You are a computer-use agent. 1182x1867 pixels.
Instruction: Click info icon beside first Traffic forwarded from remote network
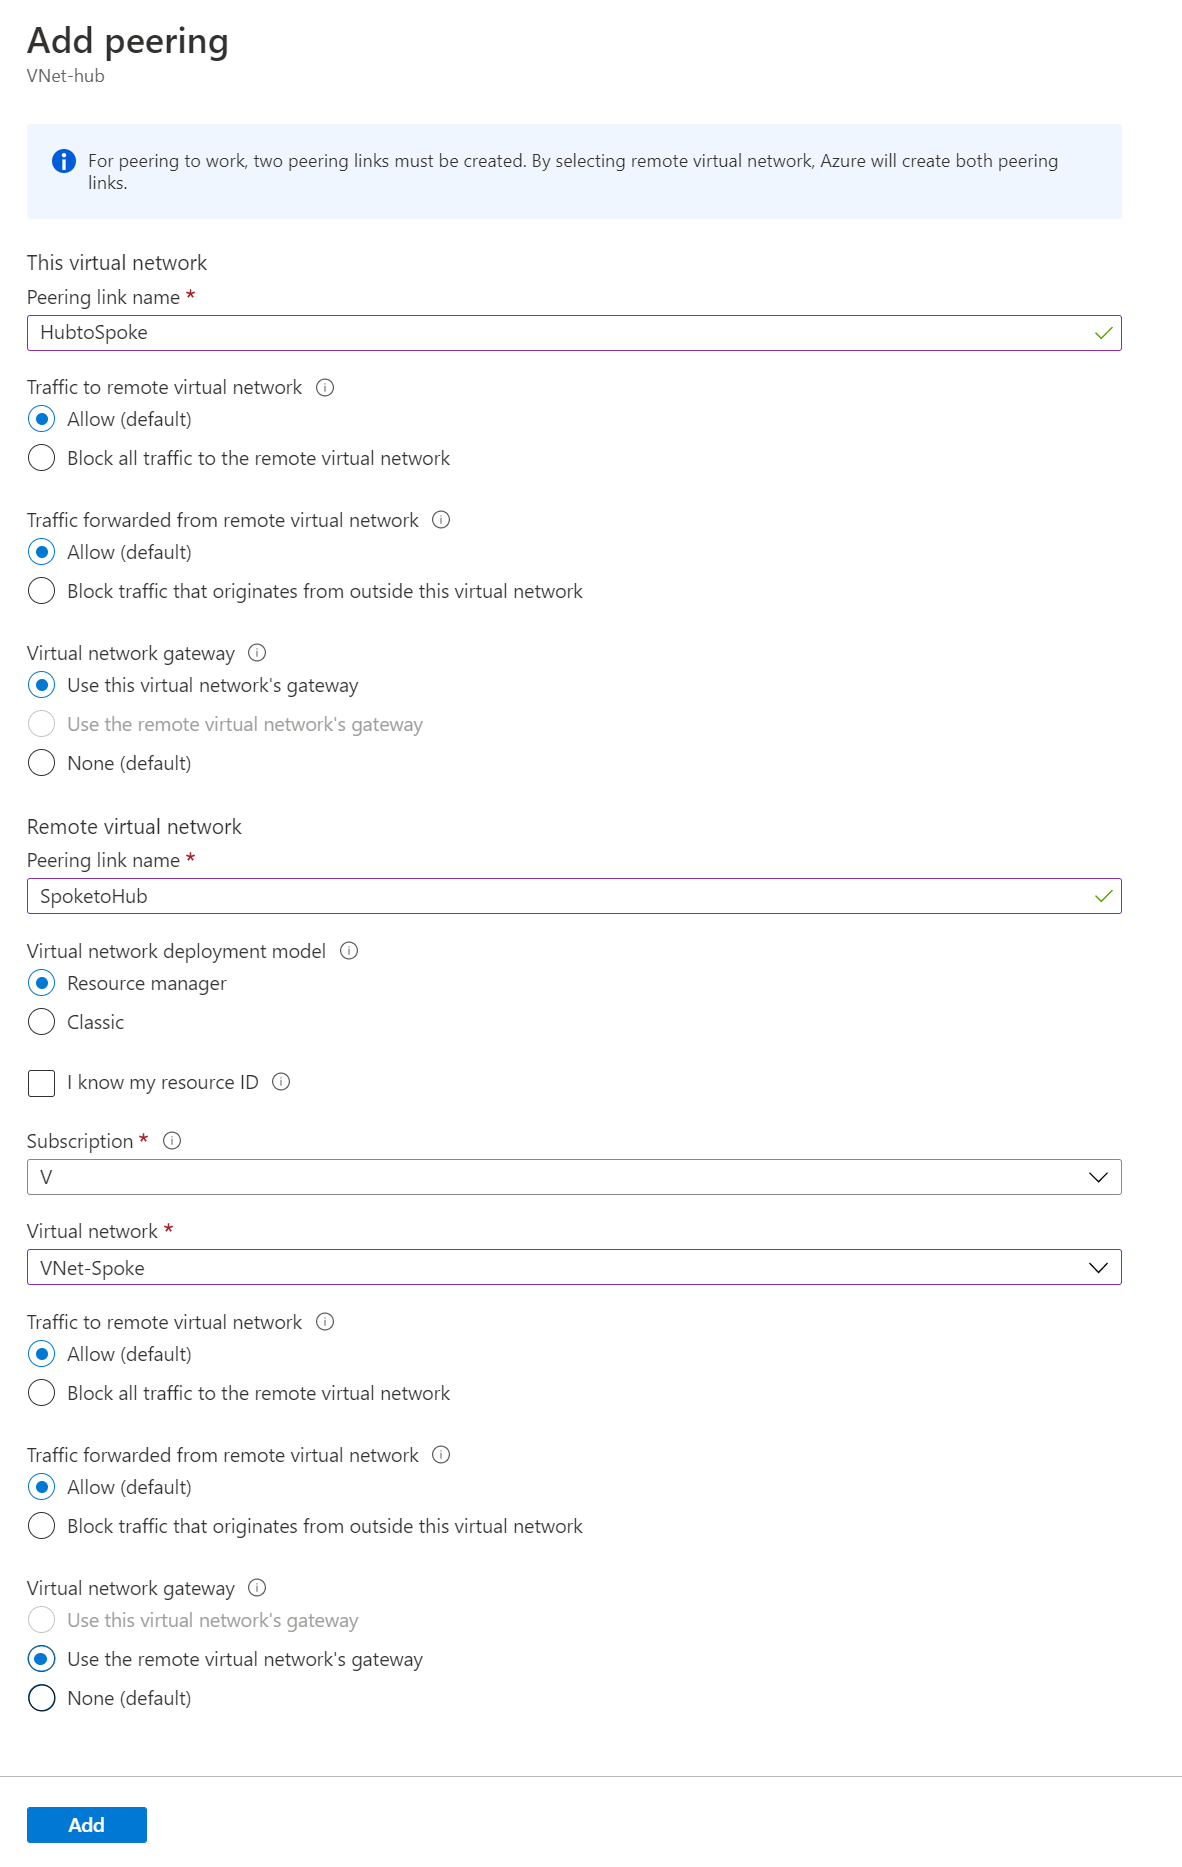(441, 520)
